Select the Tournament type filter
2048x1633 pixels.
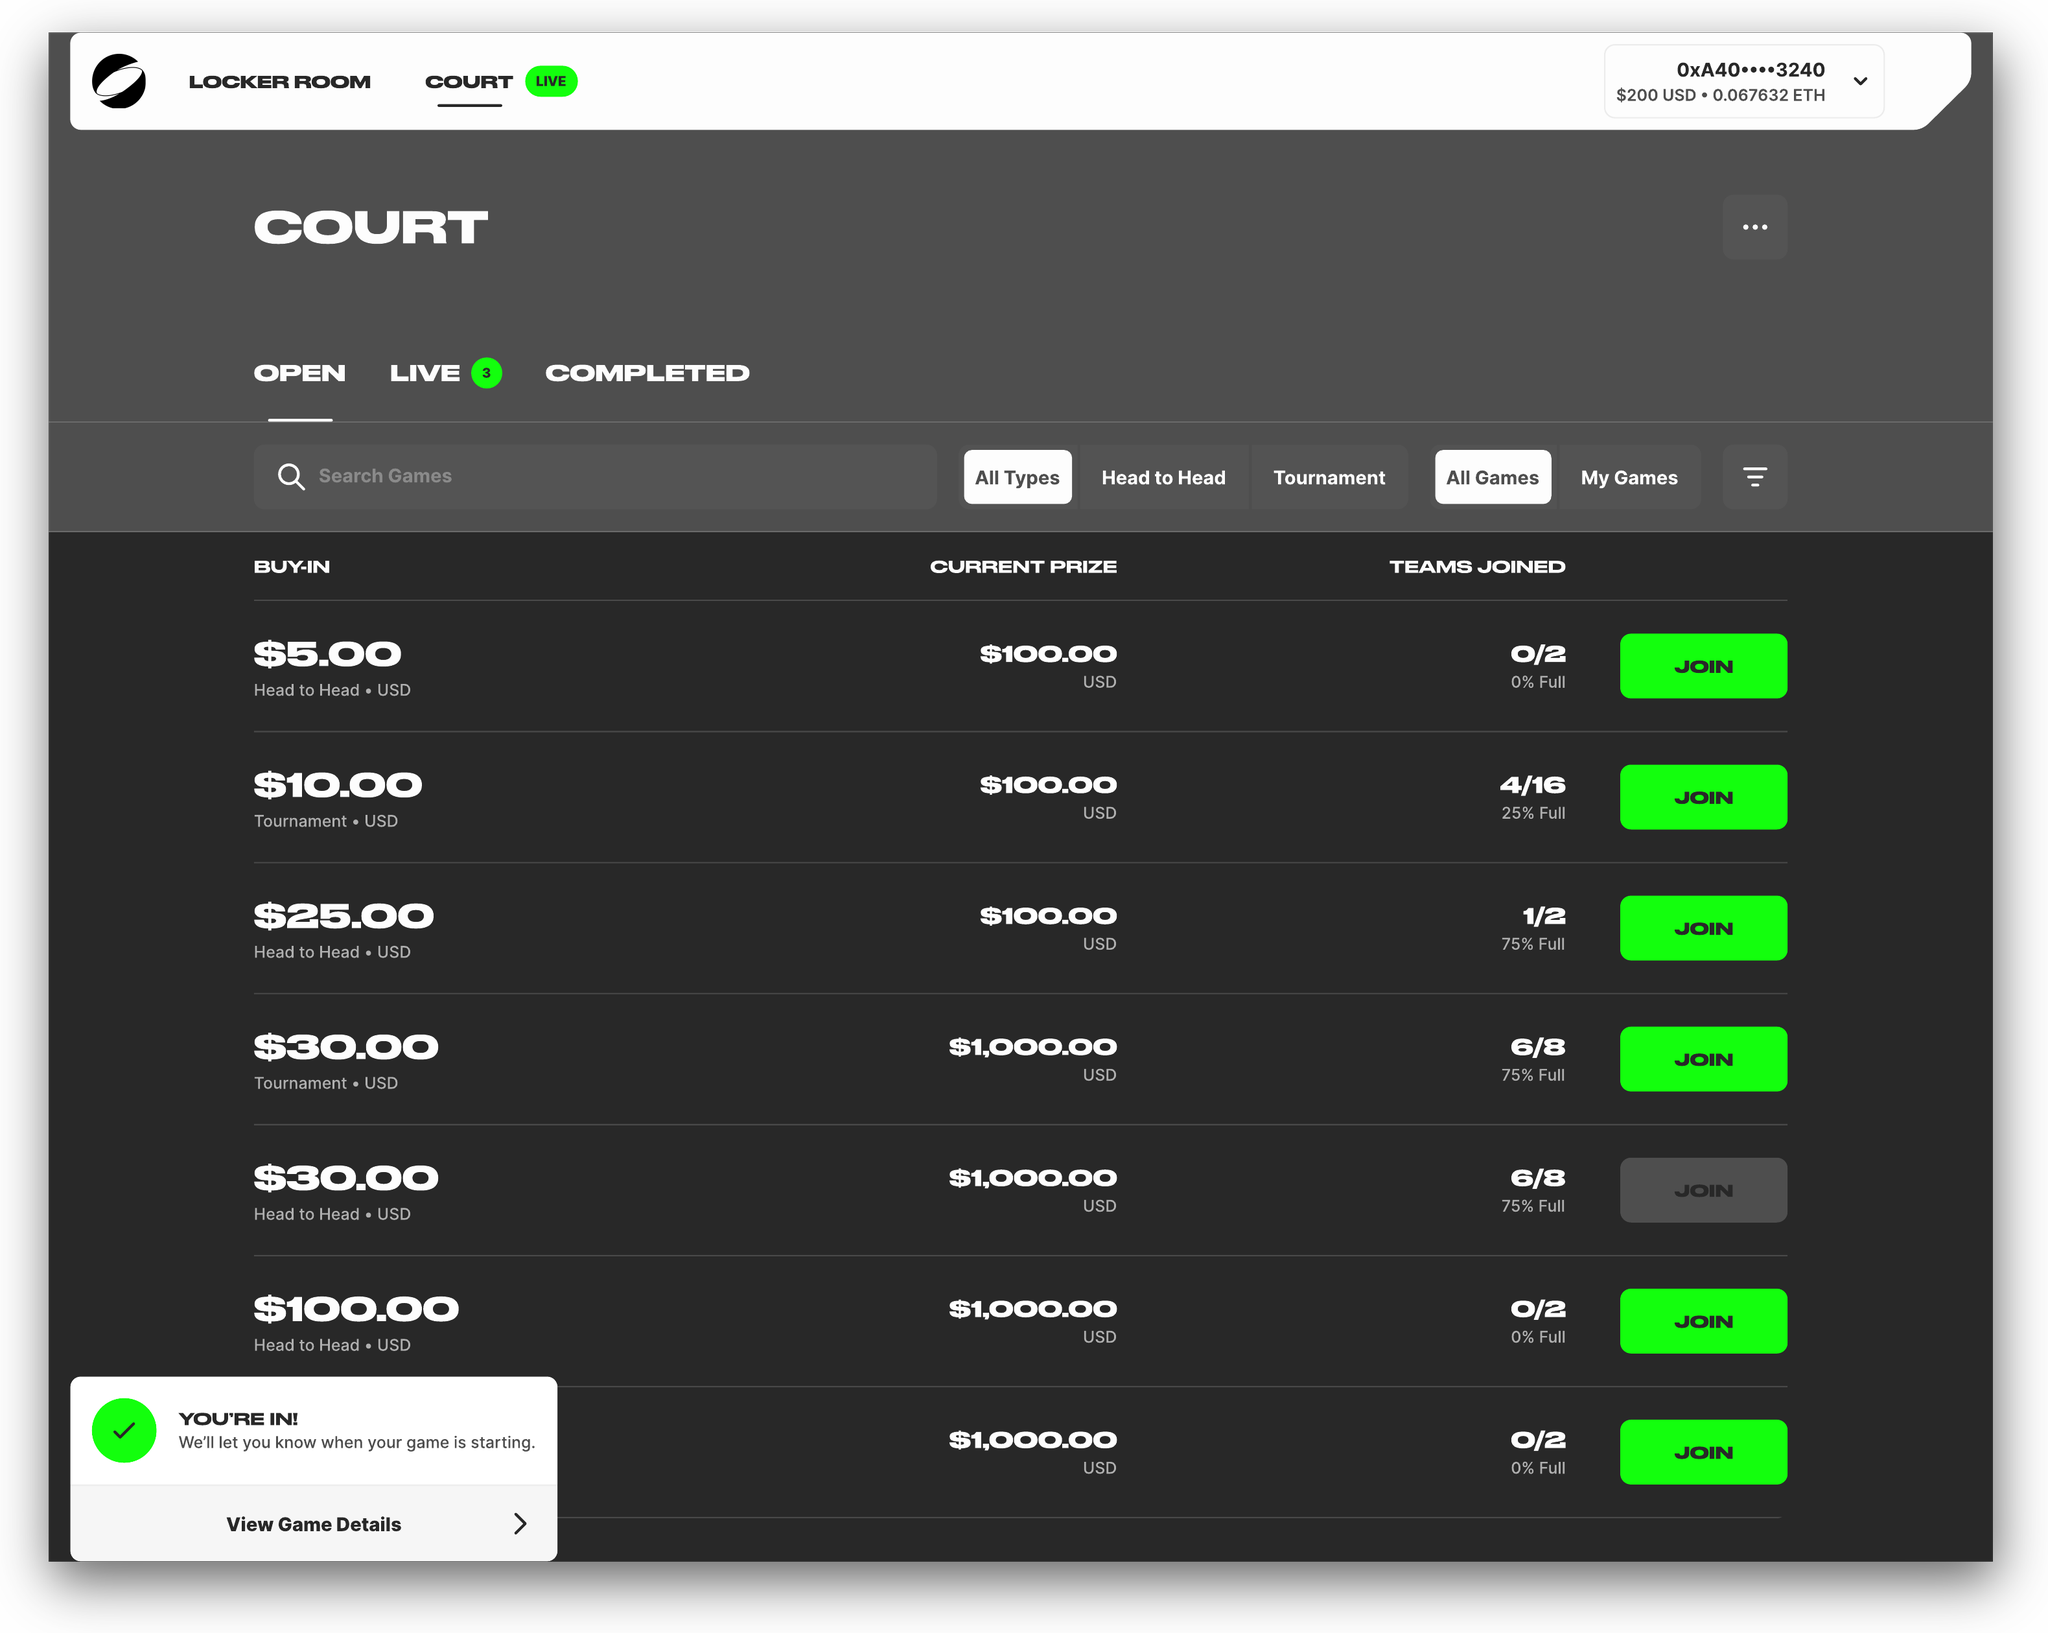pyautogui.click(x=1329, y=477)
